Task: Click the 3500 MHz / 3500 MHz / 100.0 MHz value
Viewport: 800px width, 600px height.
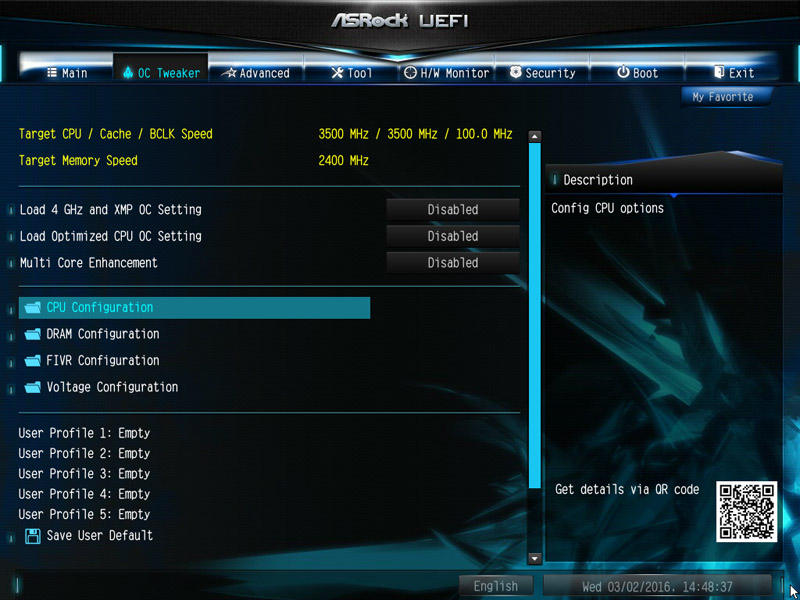Action: coord(415,134)
